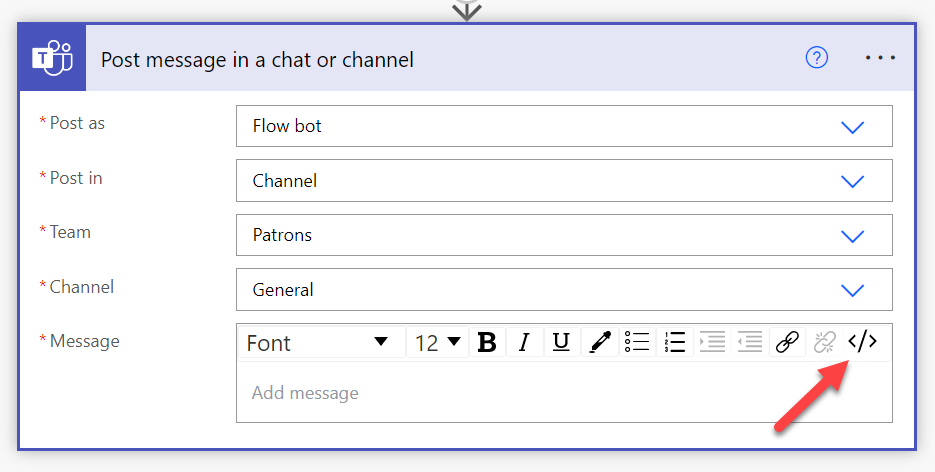Click the insert link icon
Image resolution: width=935 pixels, height=472 pixels.
(x=787, y=342)
